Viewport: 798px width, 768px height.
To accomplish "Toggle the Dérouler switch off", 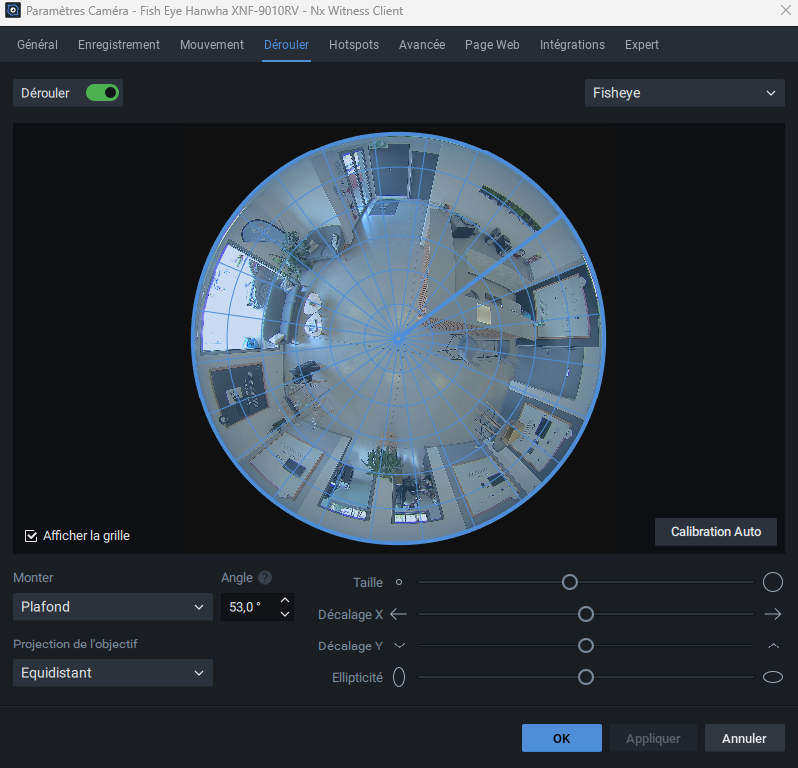I will tap(102, 93).
